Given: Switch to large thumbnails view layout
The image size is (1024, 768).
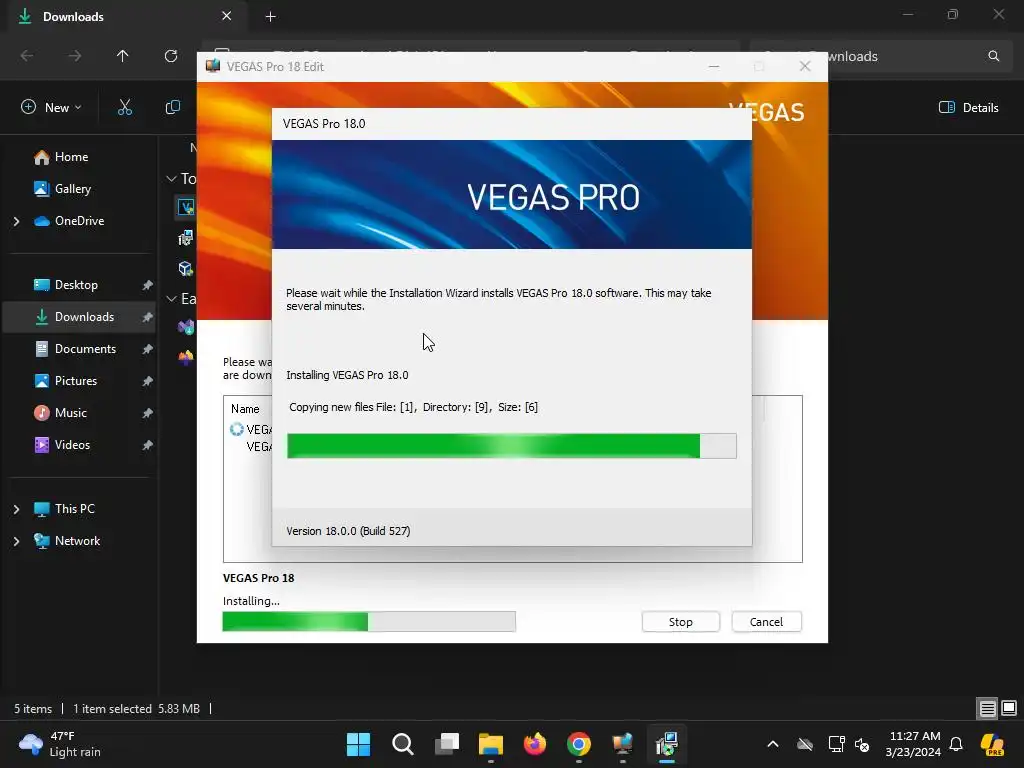Looking at the screenshot, I should tap(1009, 708).
